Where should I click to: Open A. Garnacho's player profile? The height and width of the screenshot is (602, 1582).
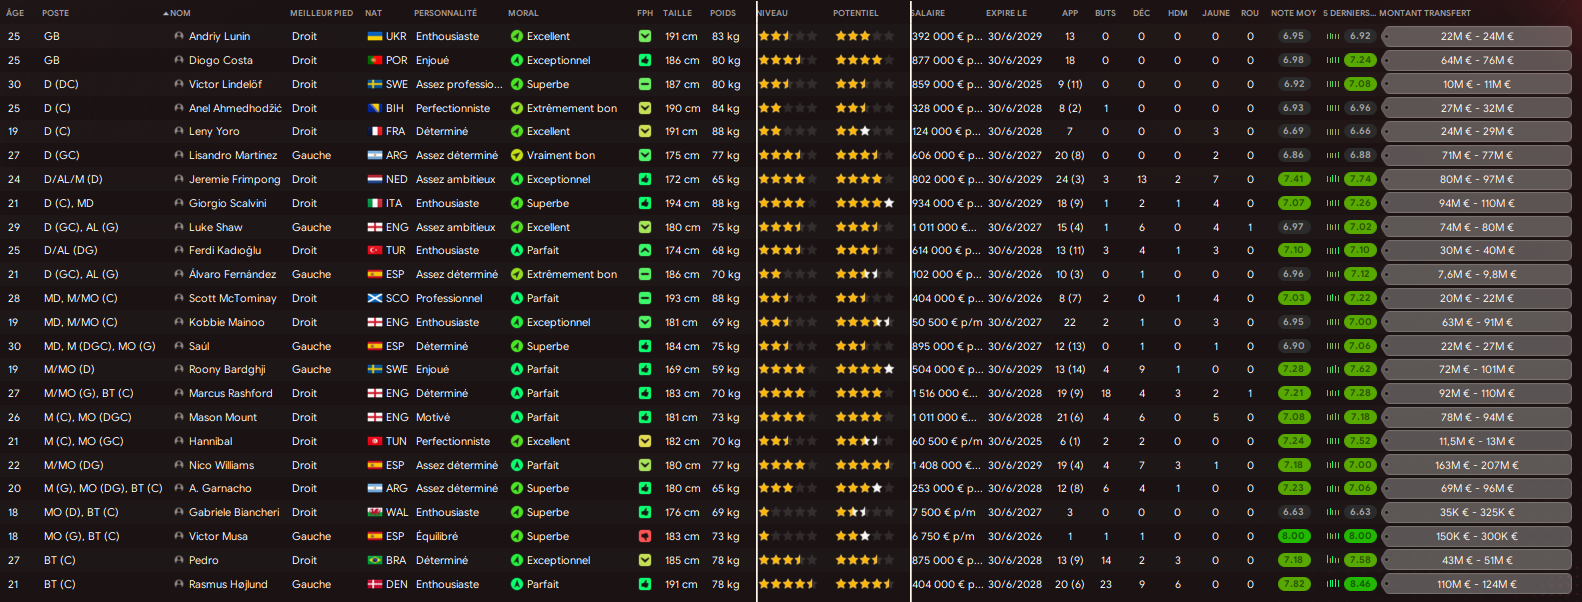(x=220, y=488)
